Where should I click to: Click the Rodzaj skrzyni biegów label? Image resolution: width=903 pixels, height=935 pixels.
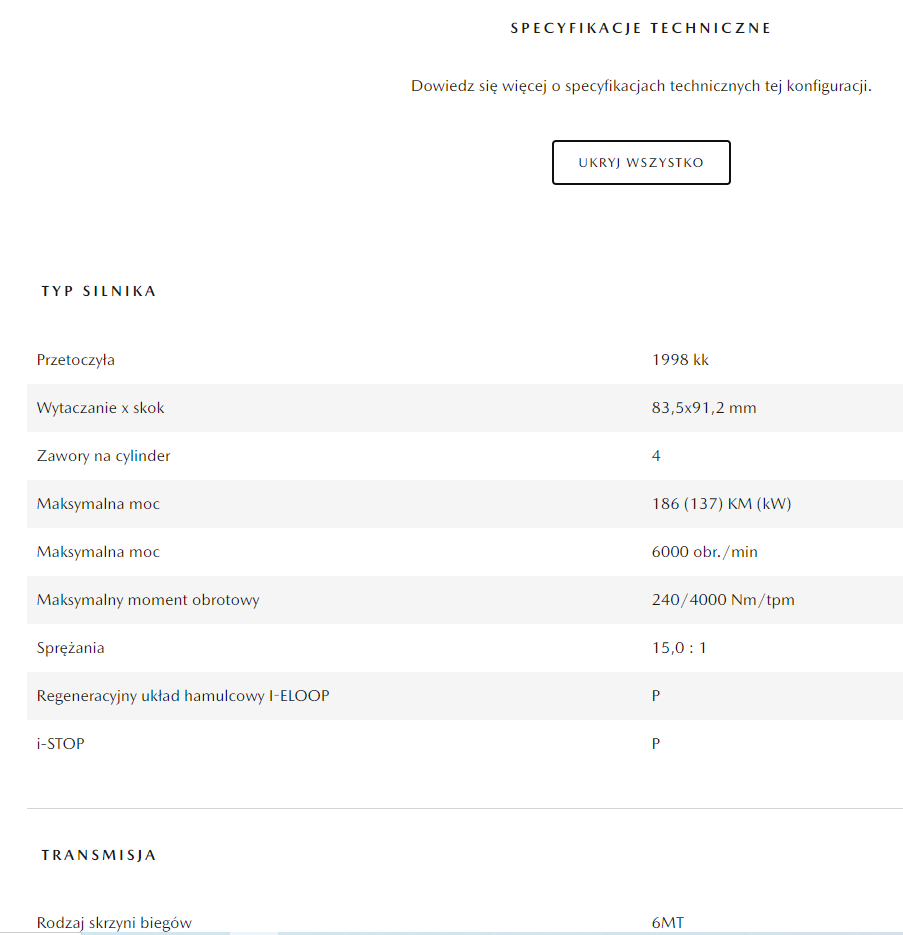click(x=114, y=922)
